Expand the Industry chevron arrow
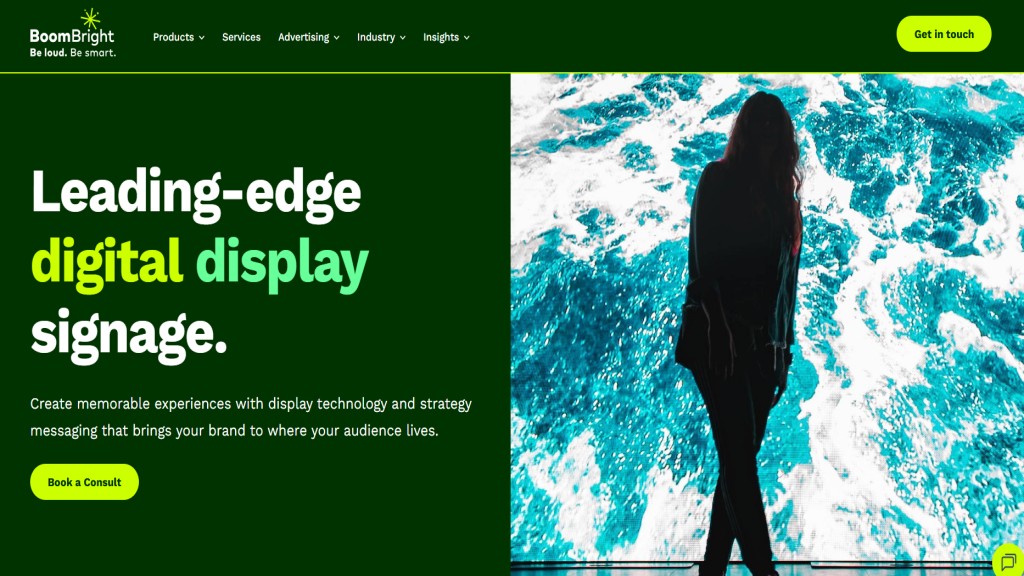Screen dimensions: 1024x576 point(403,38)
